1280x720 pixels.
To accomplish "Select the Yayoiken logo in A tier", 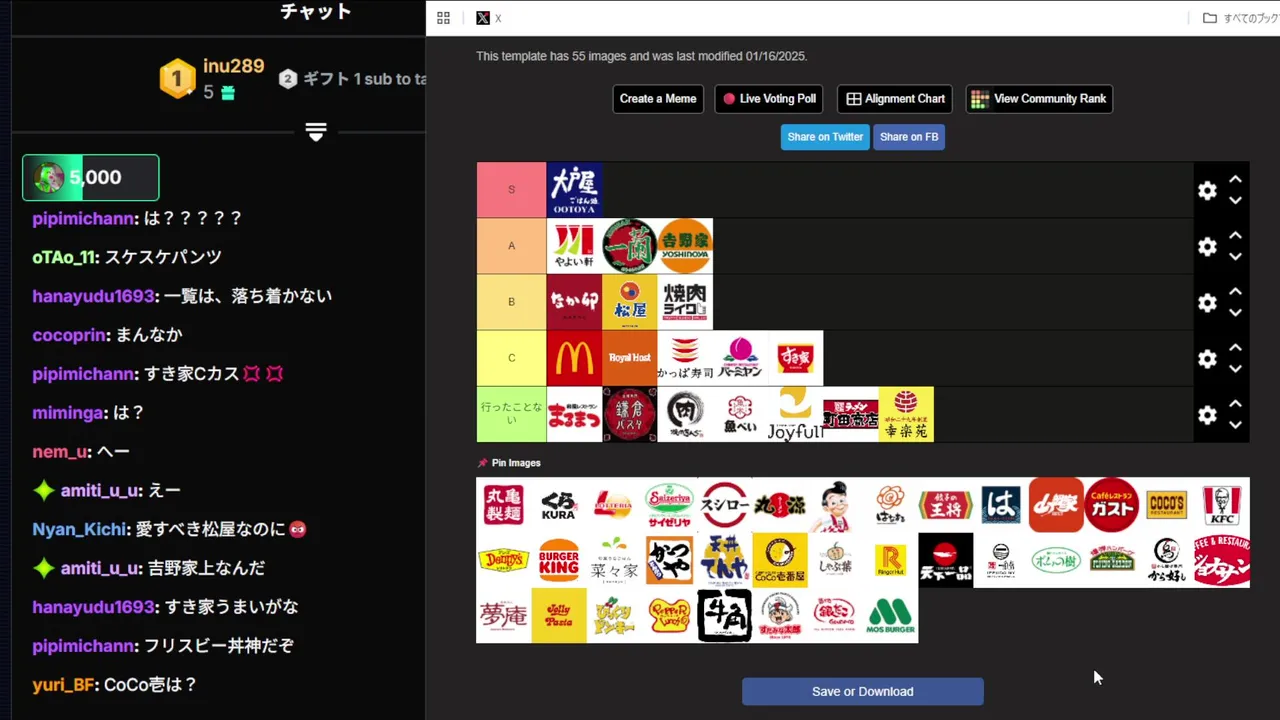I will (x=574, y=246).
